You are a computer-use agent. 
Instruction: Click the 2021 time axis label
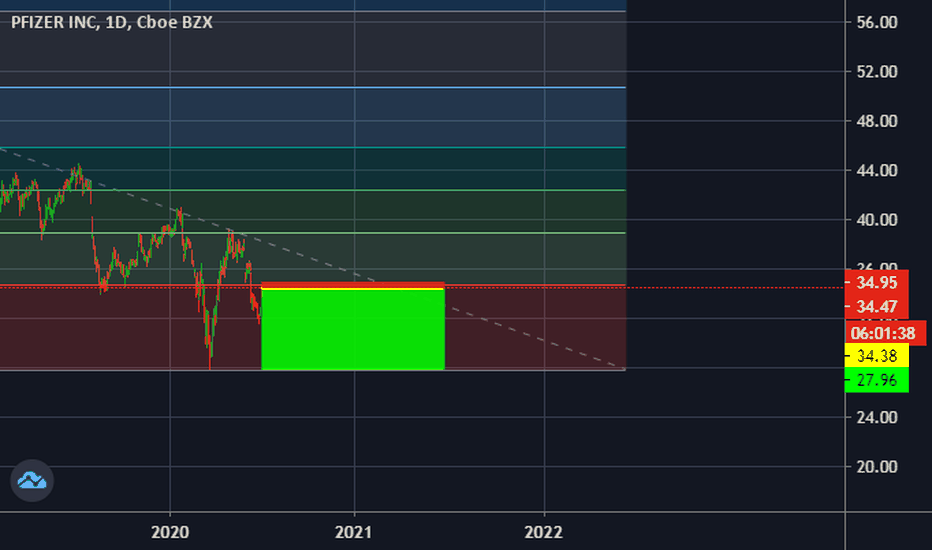353,532
